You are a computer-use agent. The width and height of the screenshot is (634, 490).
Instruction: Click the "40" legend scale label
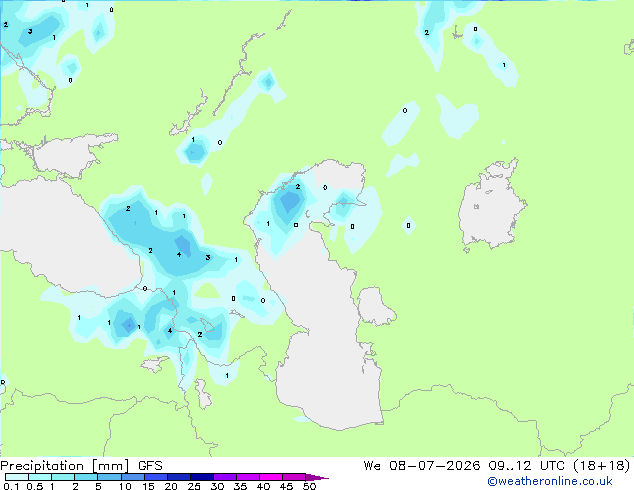pyautogui.click(x=263, y=486)
